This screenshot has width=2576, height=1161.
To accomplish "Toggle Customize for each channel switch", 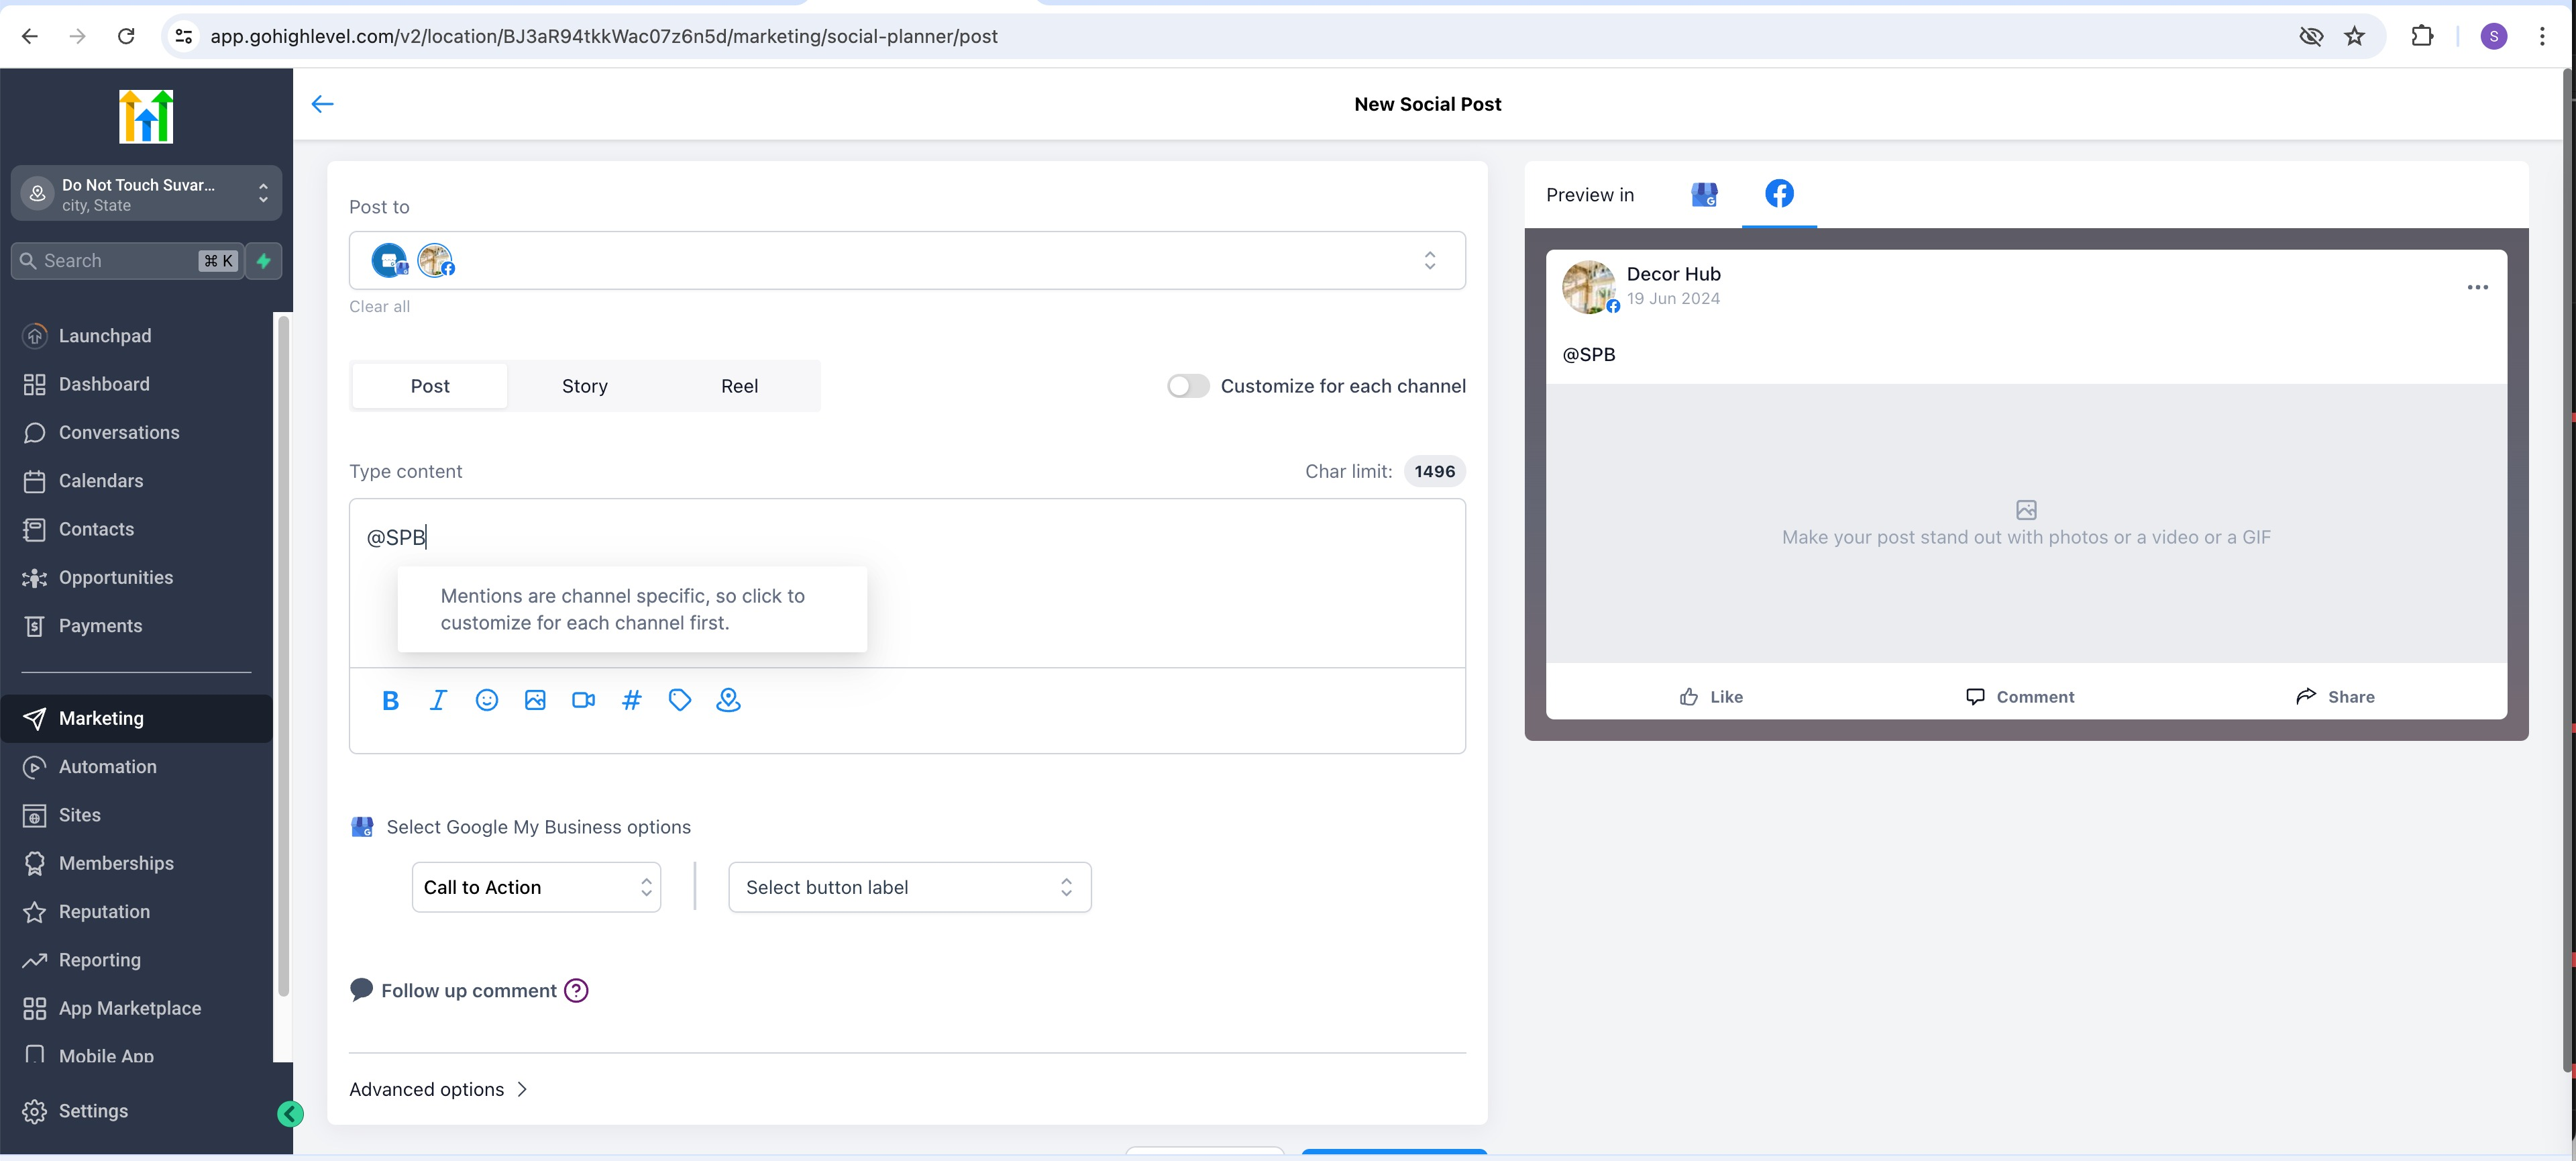I will pyautogui.click(x=1188, y=386).
